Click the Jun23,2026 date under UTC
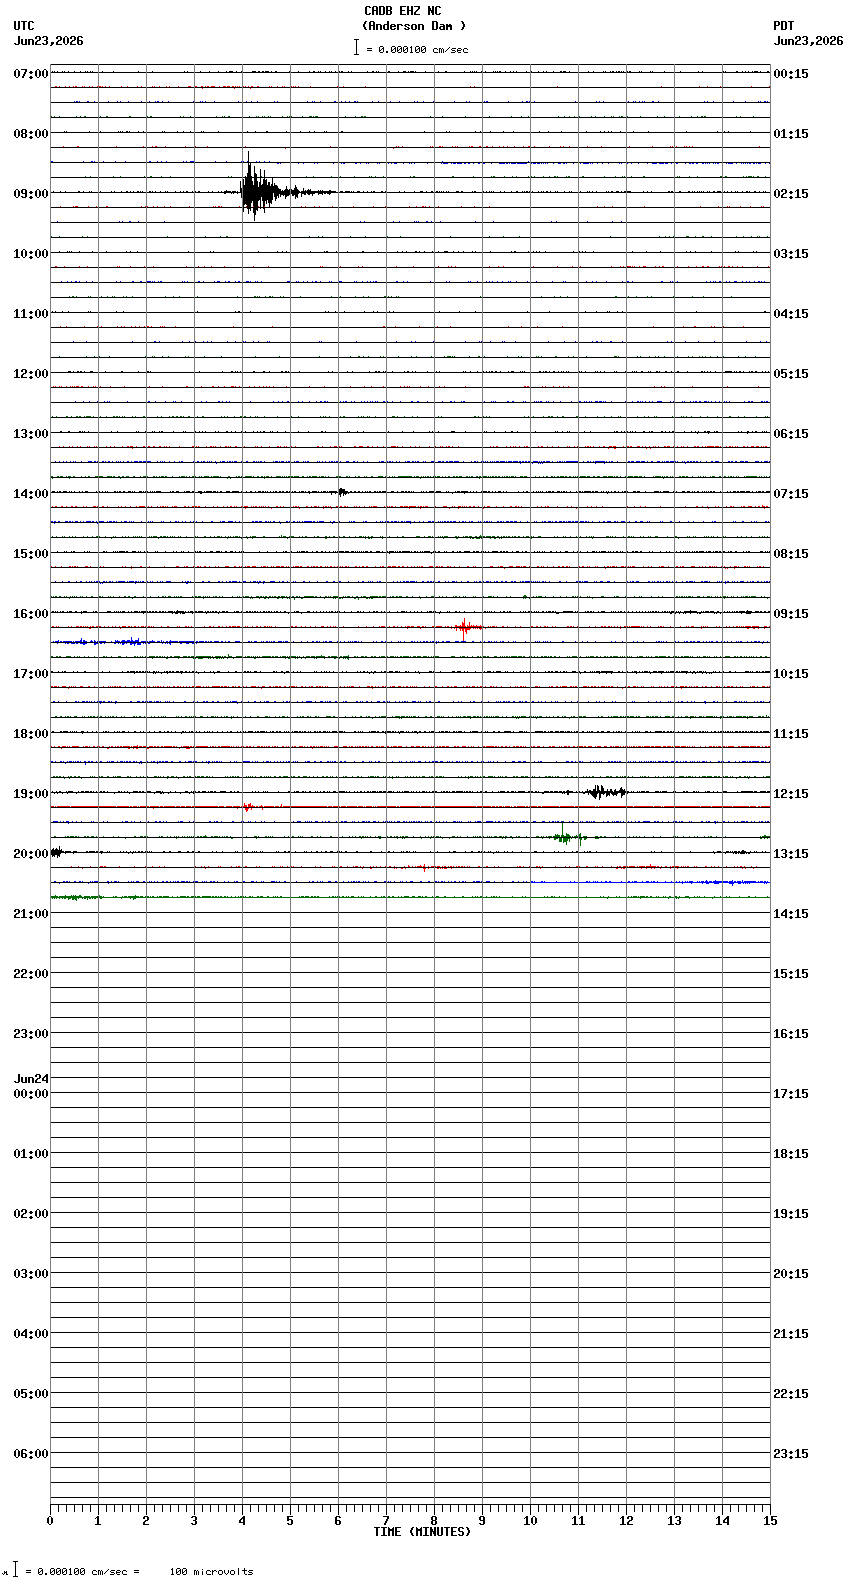The image size is (850, 1584). 49,41
